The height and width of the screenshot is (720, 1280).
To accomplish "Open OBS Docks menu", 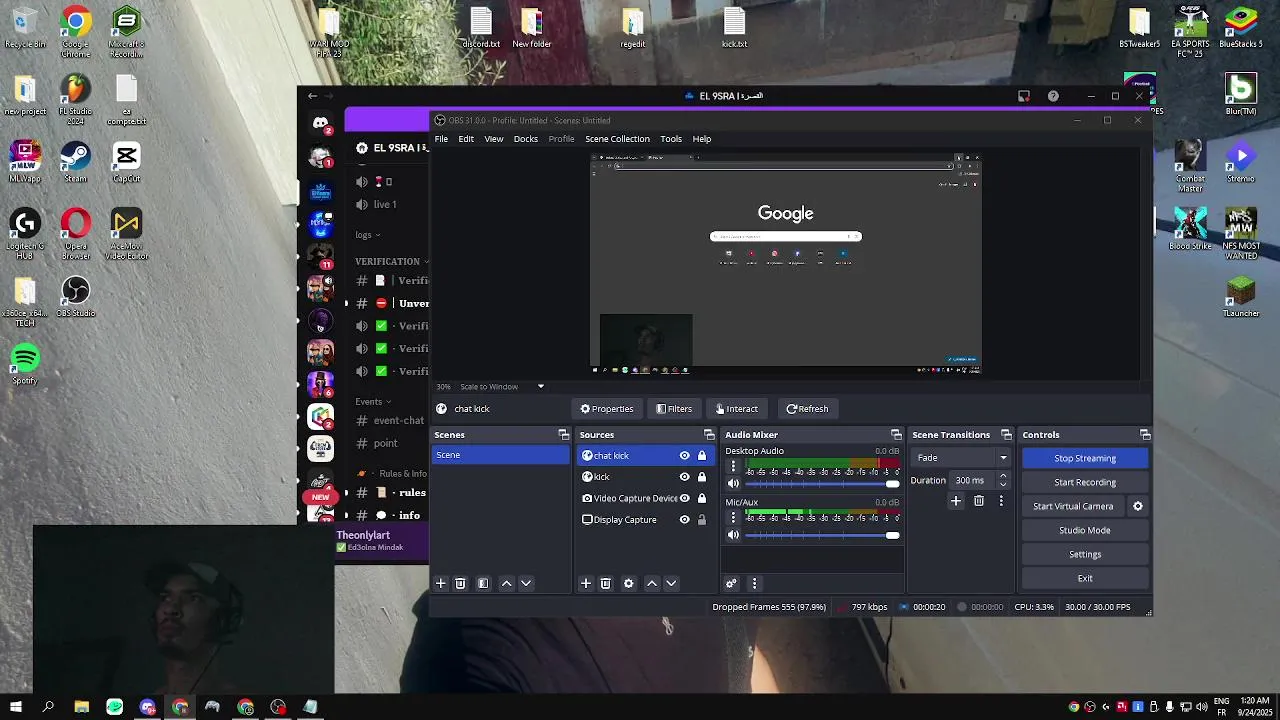I will click(526, 139).
